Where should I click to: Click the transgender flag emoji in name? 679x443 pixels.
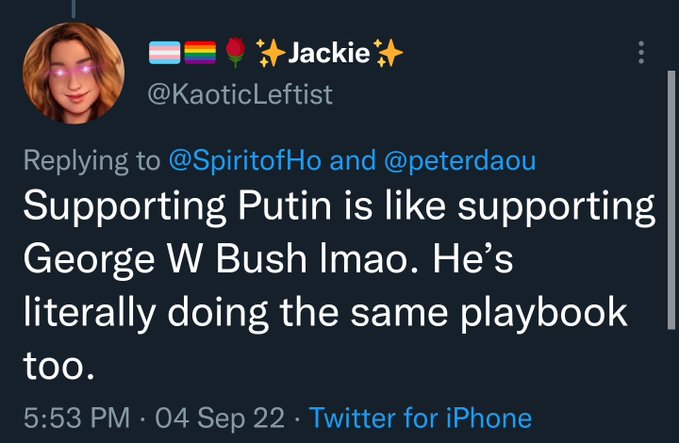click(163, 54)
